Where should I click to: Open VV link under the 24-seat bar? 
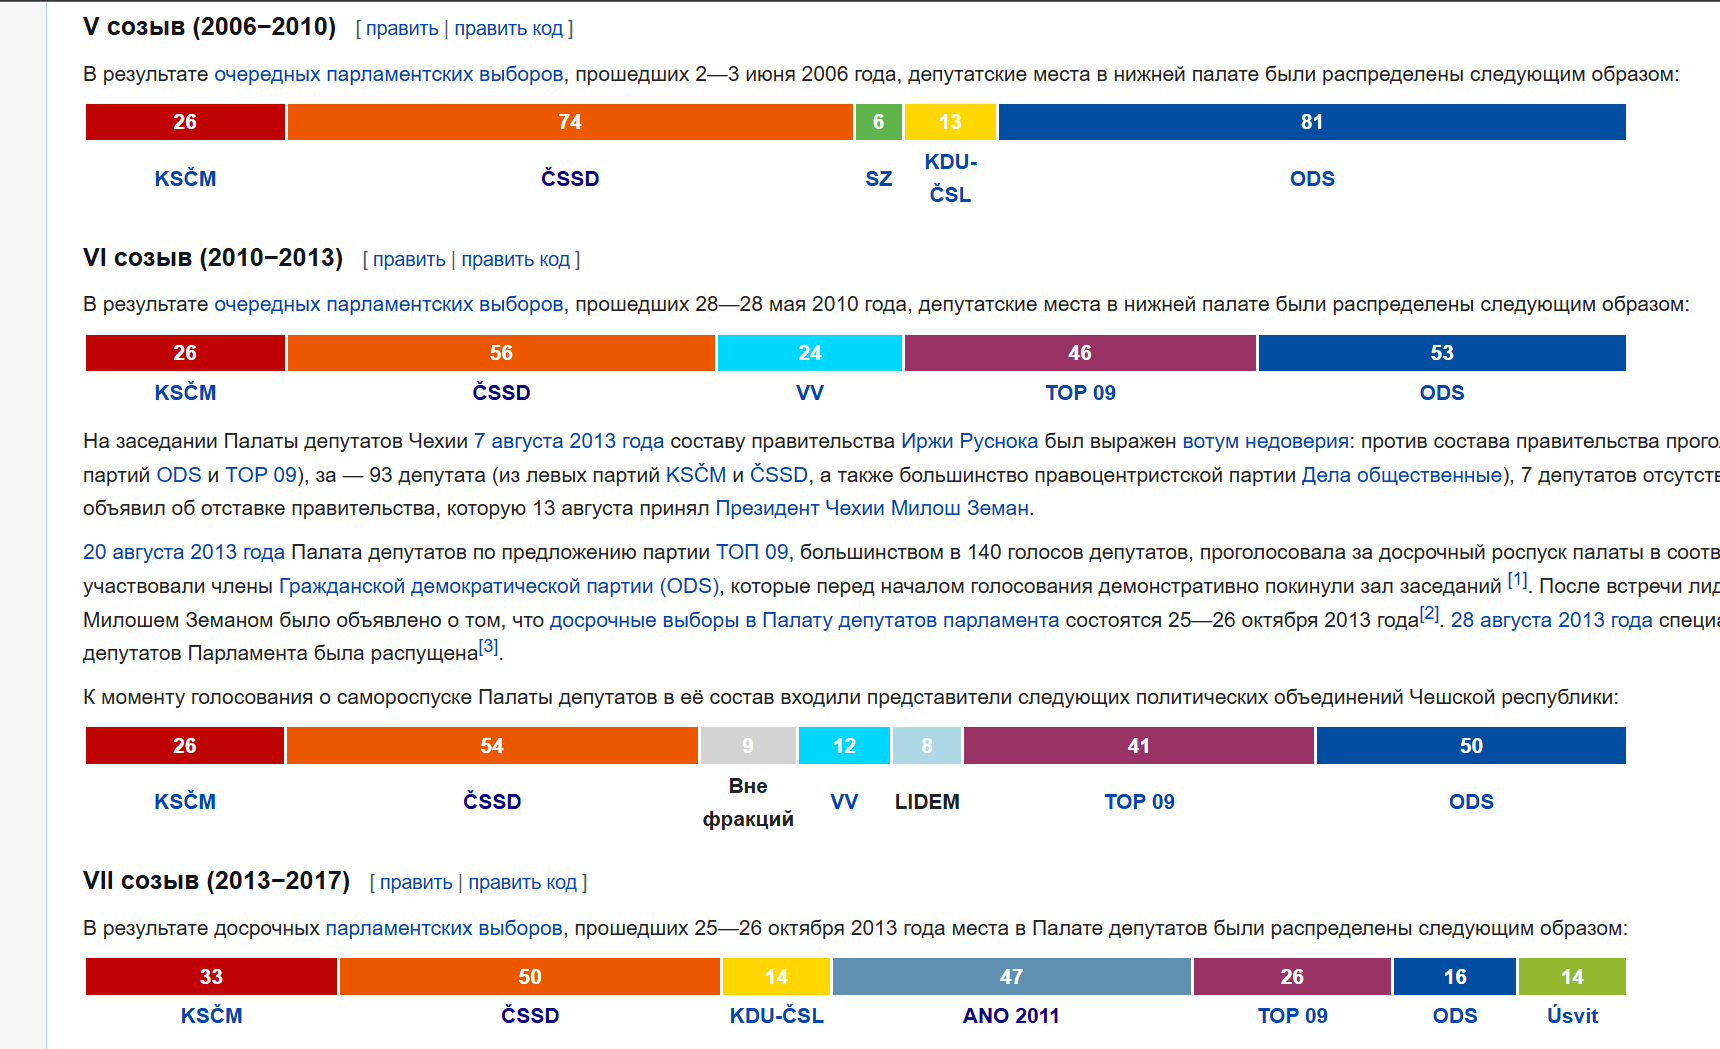click(x=810, y=393)
